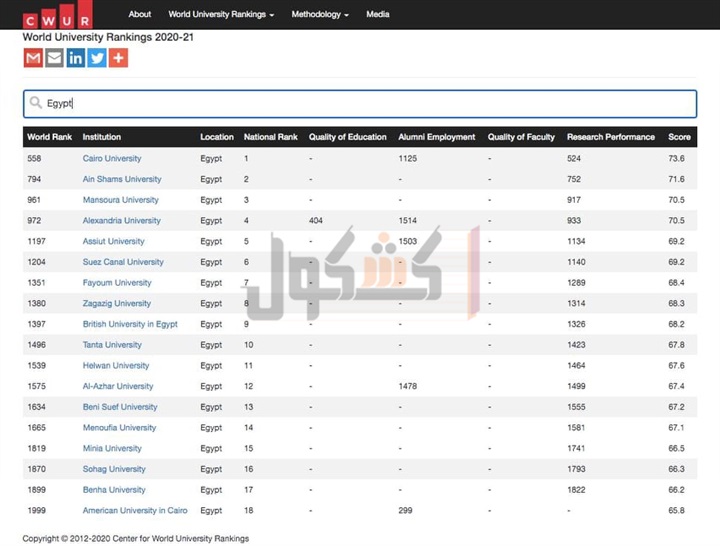Open the About menu item

coord(140,15)
